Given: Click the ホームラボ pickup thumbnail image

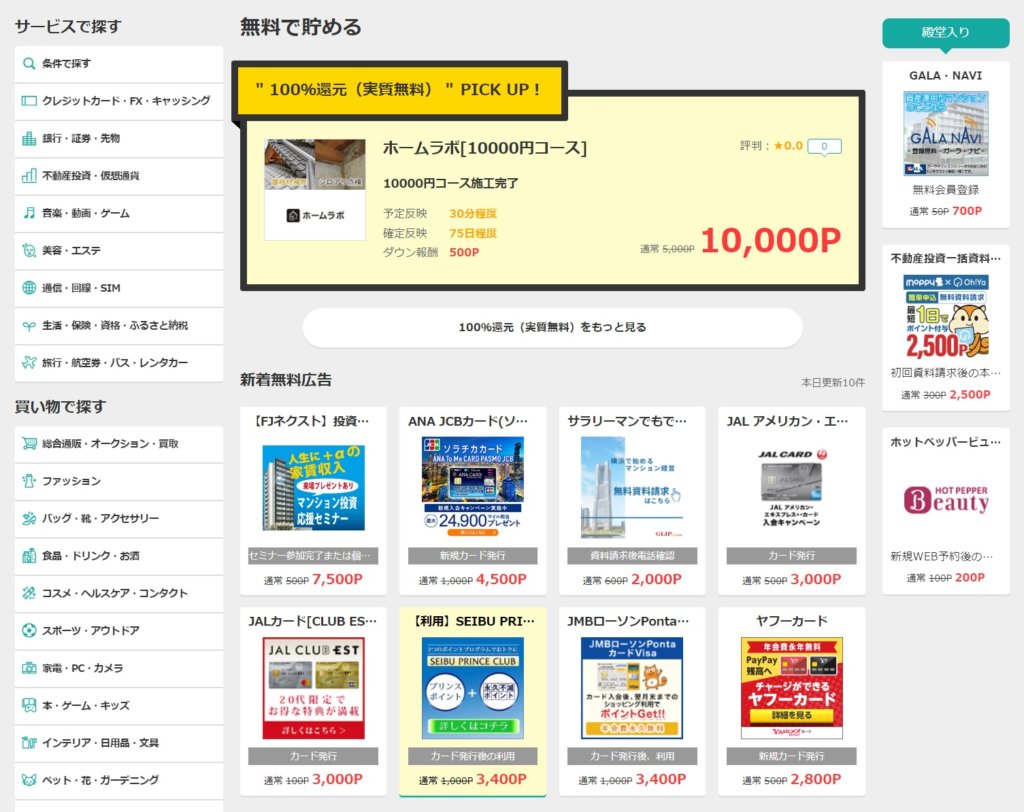Looking at the screenshot, I should [315, 189].
